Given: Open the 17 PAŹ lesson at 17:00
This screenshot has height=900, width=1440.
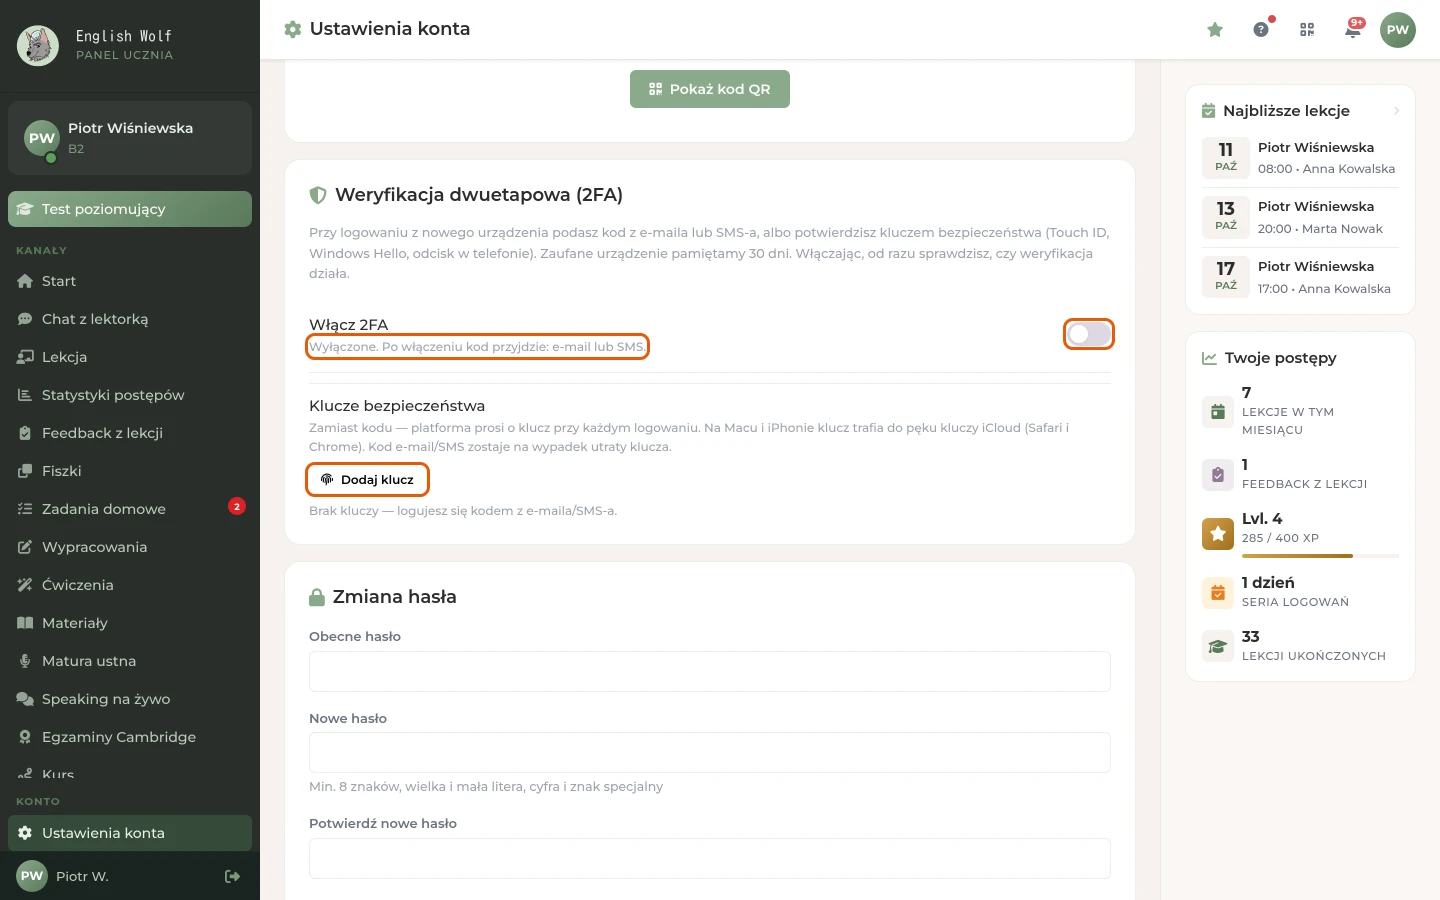Looking at the screenshot, I should [x=1300, y=277].
